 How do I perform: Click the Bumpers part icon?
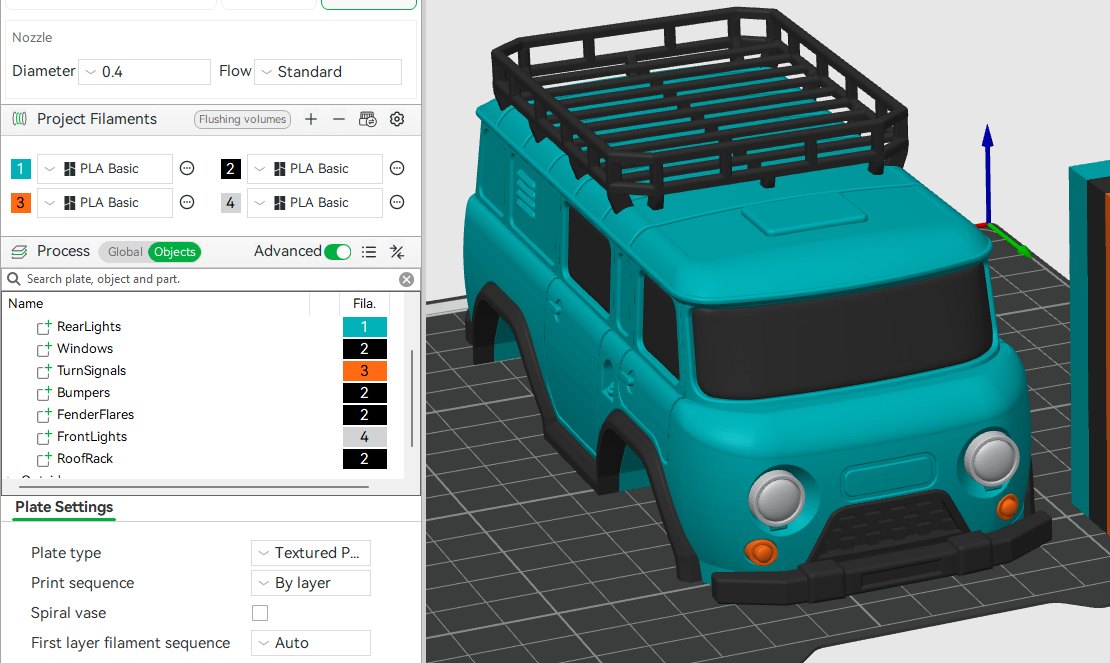coord(44,393)
